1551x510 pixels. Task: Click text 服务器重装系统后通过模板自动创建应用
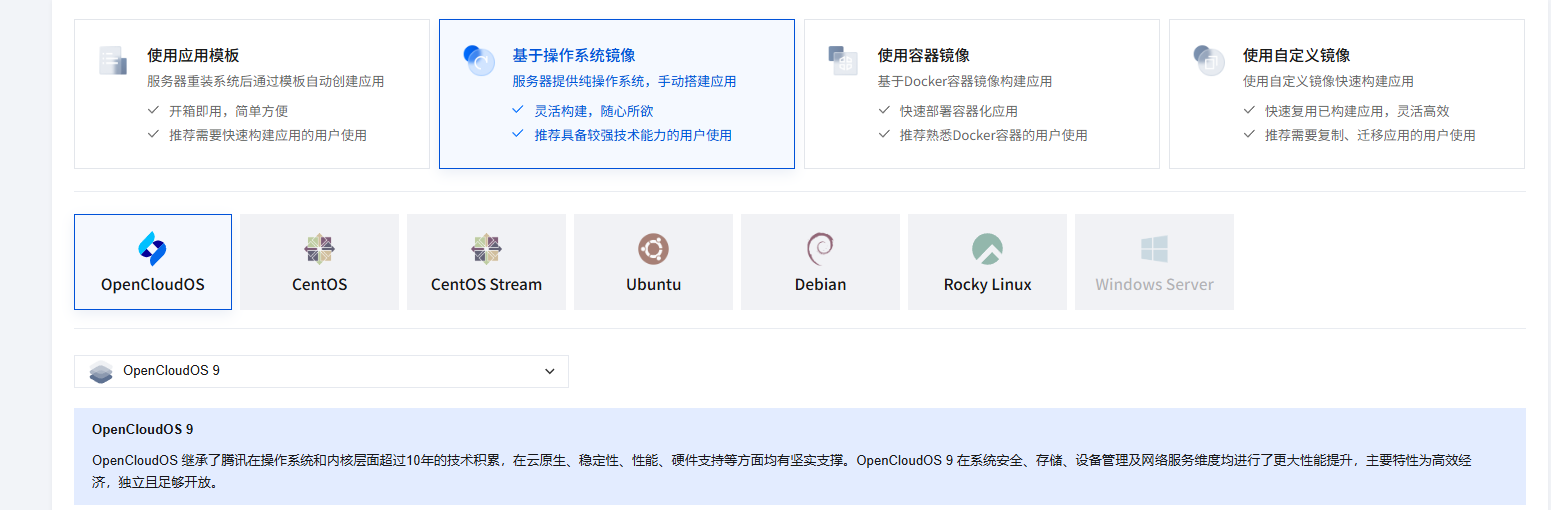(x=265, y=81)
